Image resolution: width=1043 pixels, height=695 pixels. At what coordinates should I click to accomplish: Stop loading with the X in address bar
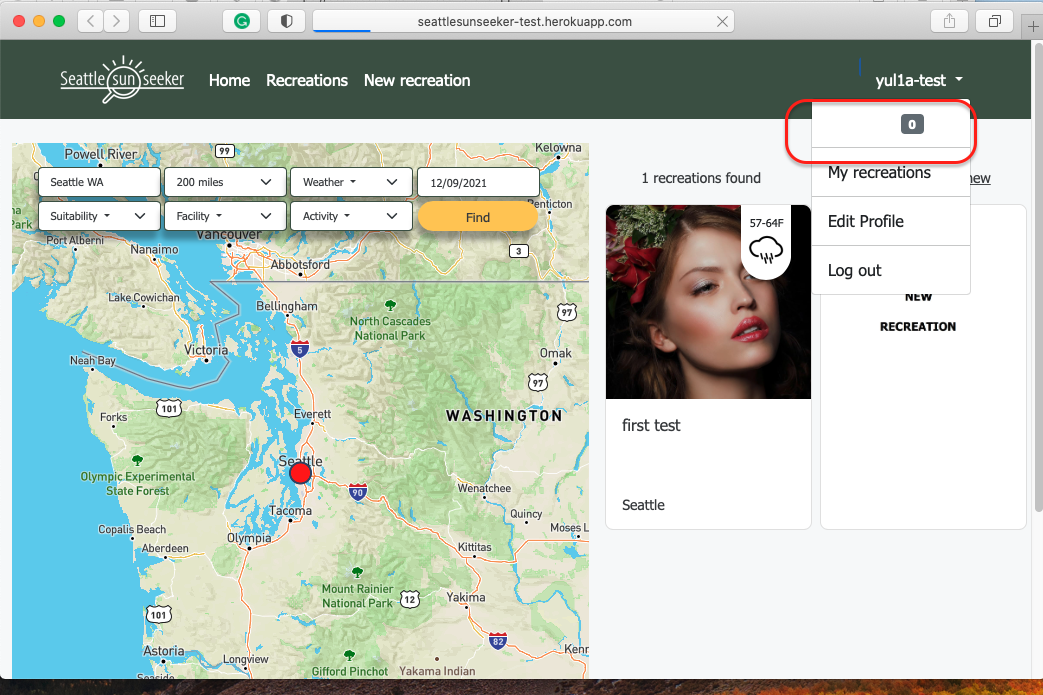tap(722, 21)
